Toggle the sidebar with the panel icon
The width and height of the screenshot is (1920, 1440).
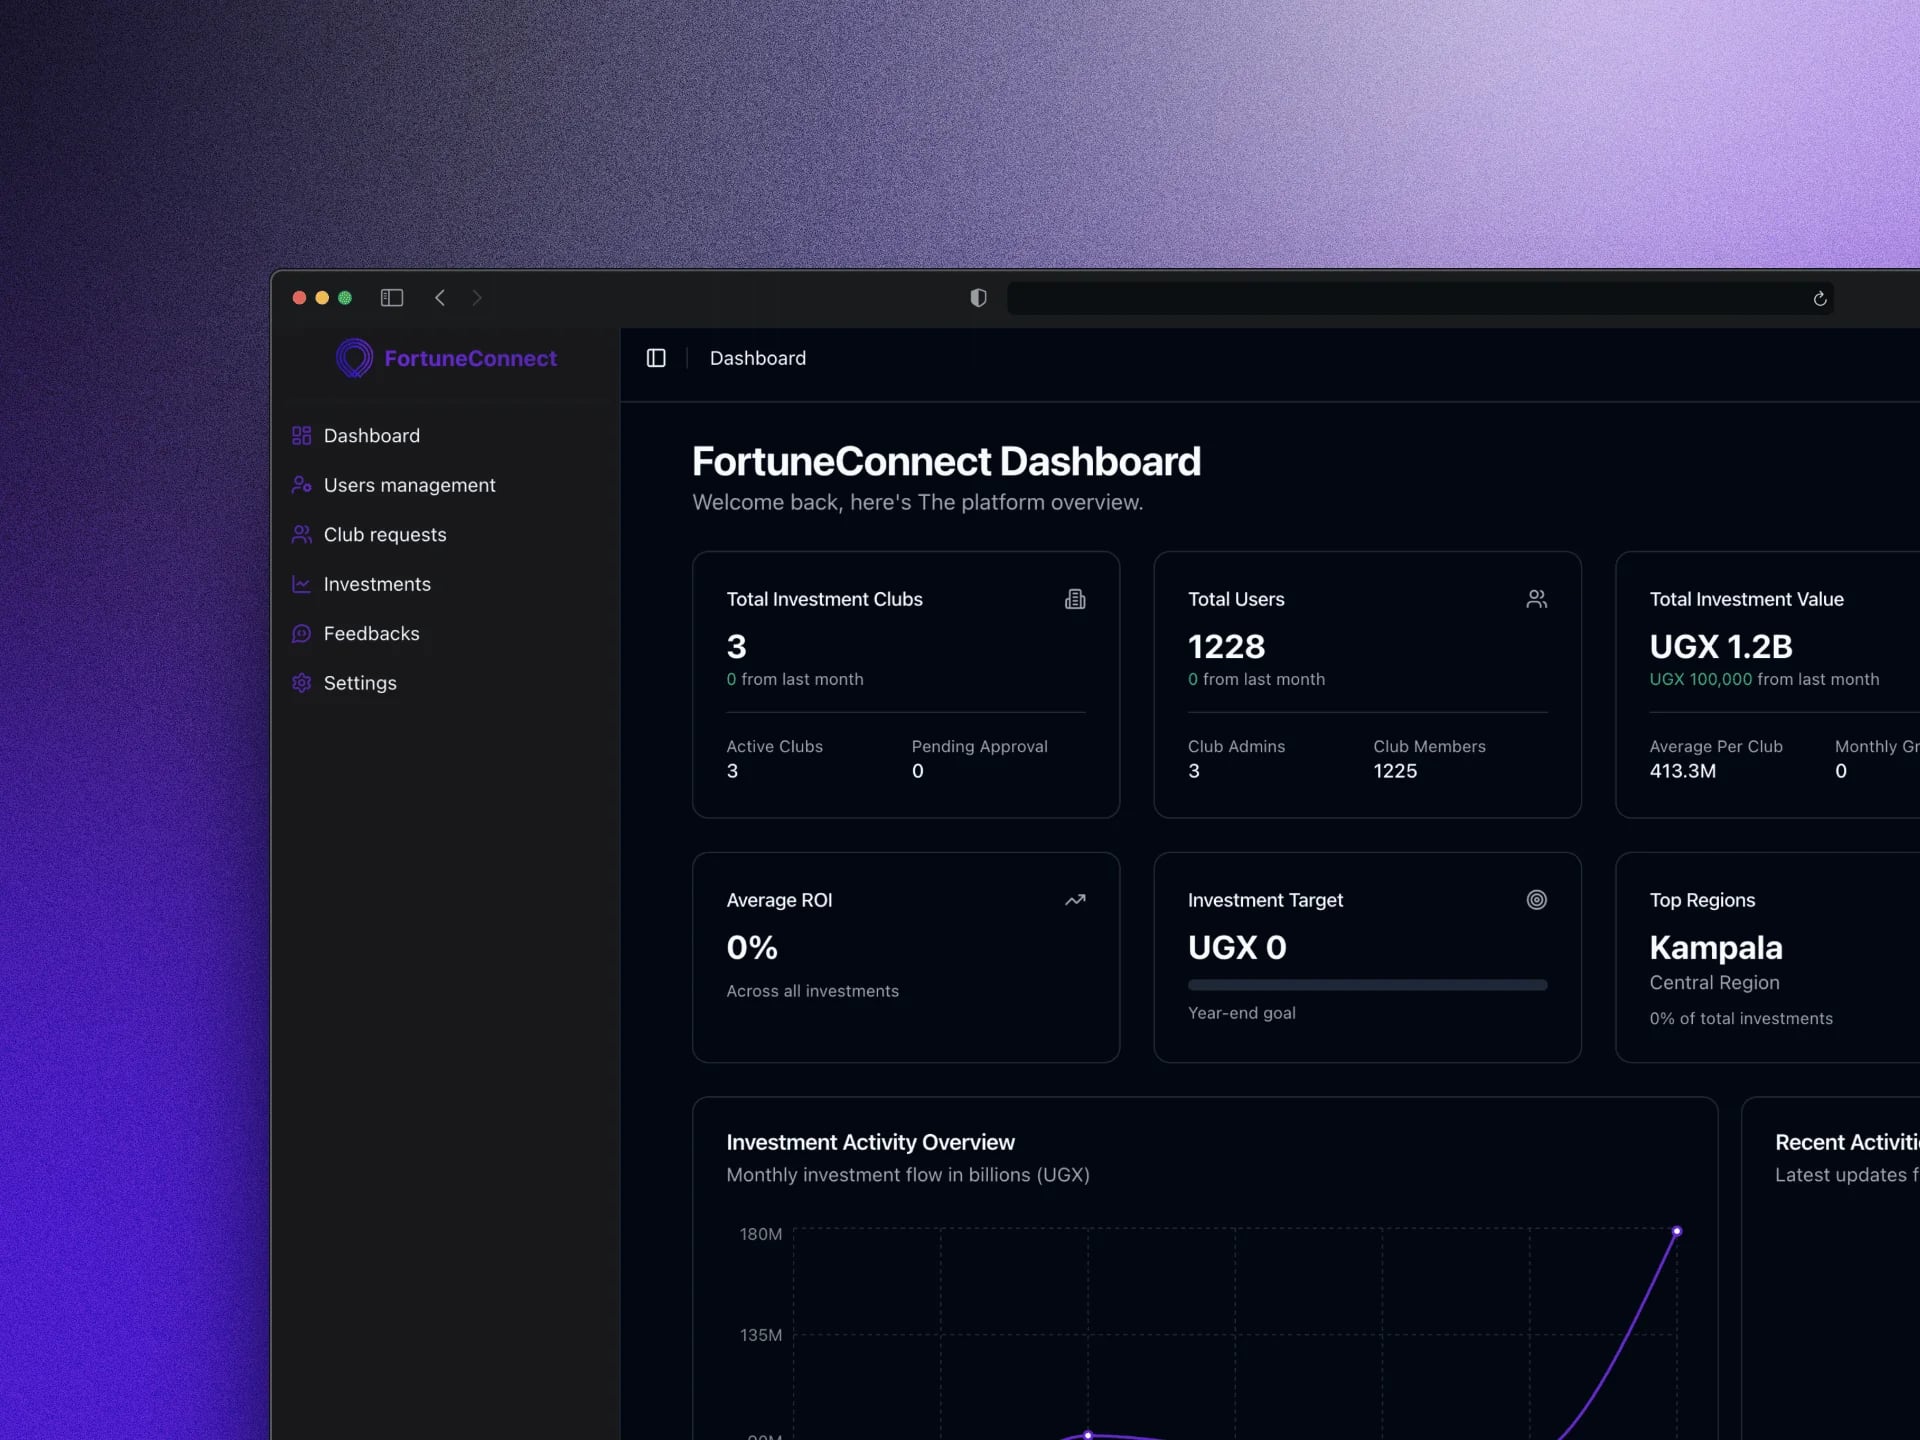656,357
